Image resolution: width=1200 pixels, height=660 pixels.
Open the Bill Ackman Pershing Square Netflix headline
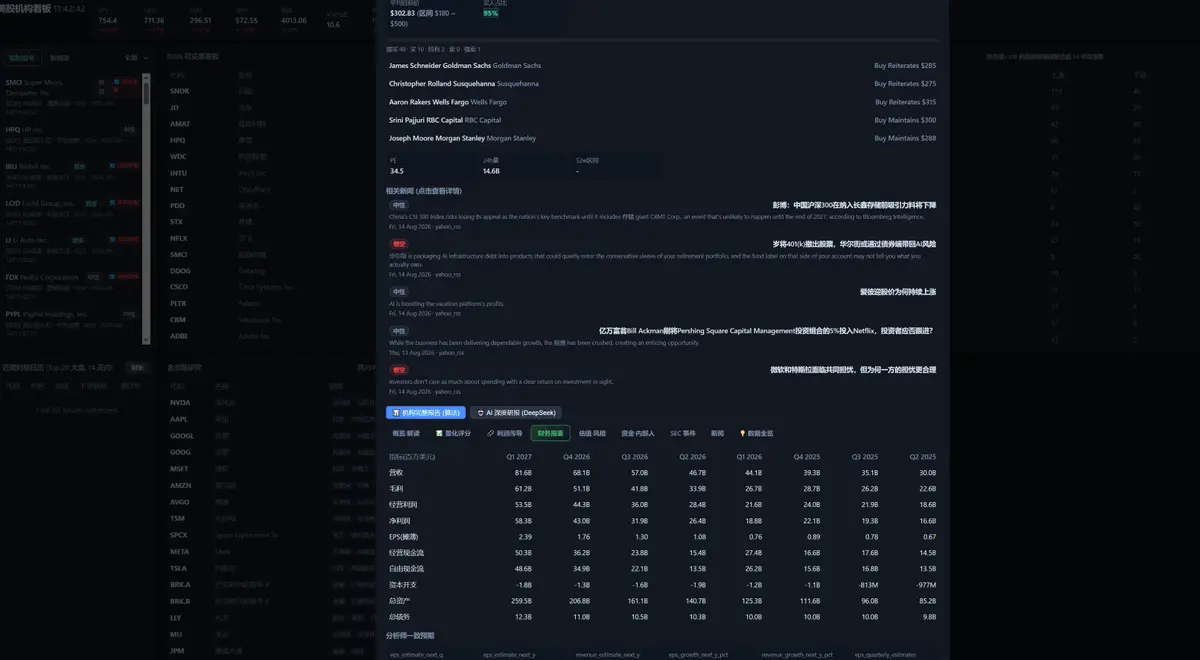click(765, 330)
